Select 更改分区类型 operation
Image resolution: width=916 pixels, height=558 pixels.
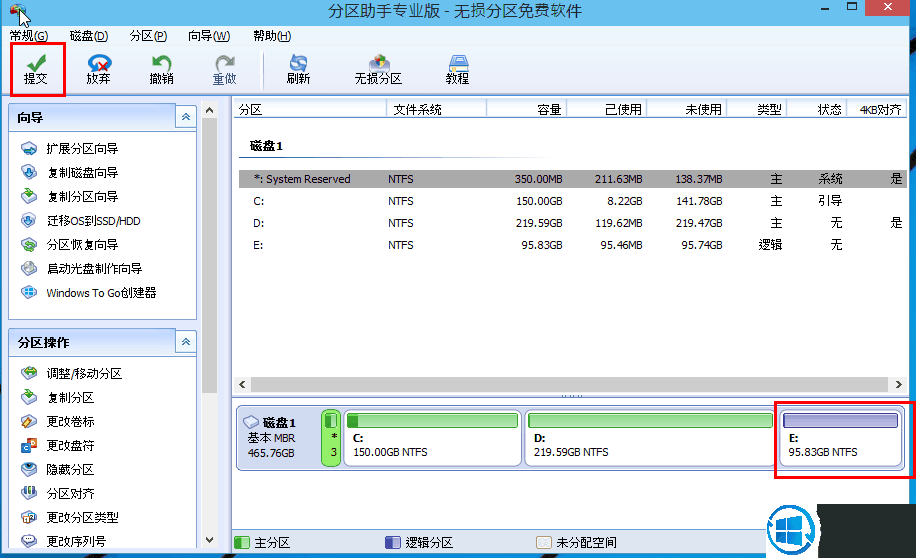click(70, 517)
